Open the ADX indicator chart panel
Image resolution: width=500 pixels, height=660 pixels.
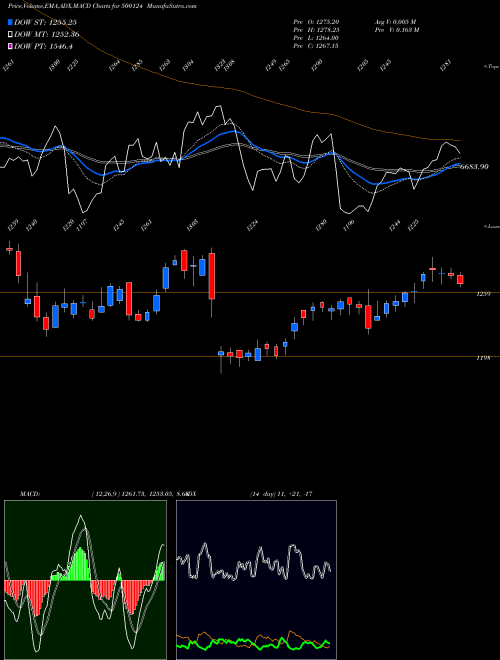click(256, 580)
